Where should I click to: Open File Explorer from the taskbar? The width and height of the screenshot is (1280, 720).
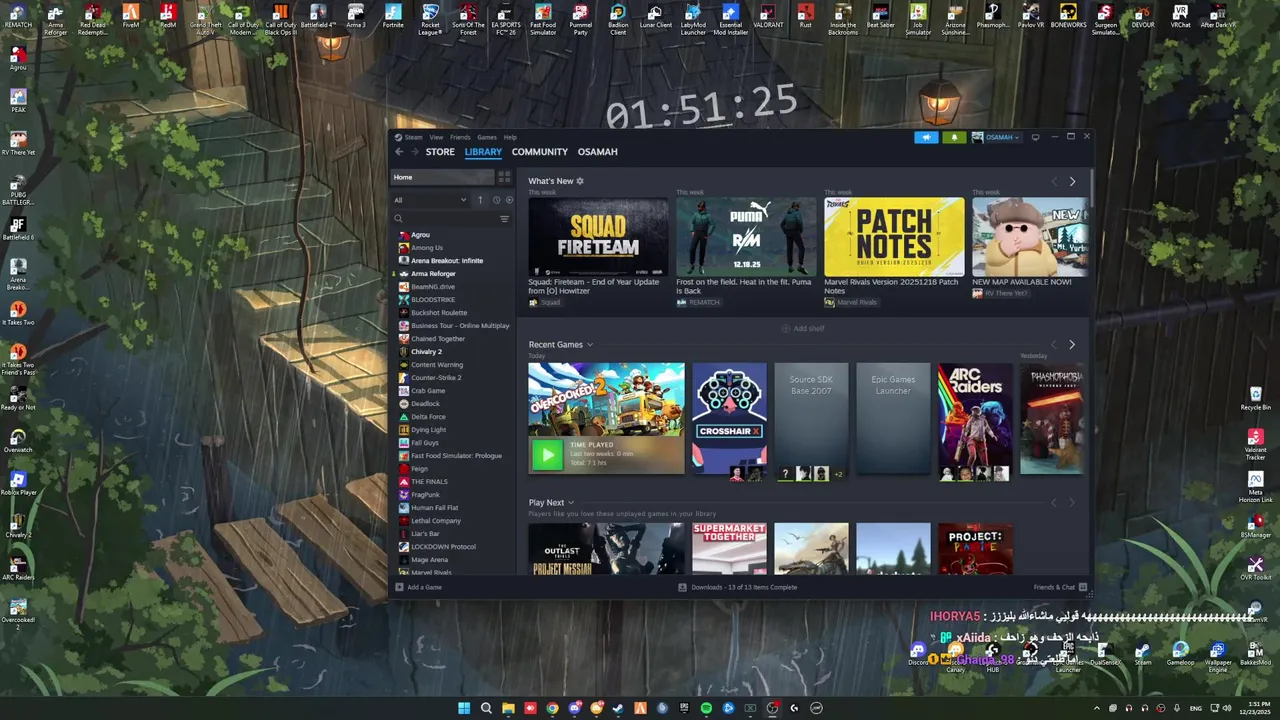pos(508,708)
